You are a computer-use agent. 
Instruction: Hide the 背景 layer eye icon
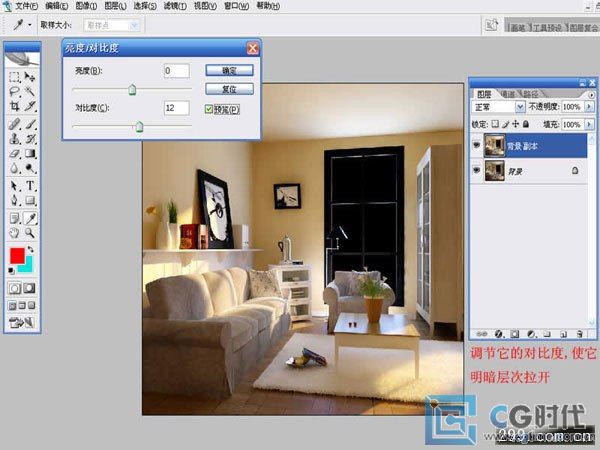tap(476, 170)
